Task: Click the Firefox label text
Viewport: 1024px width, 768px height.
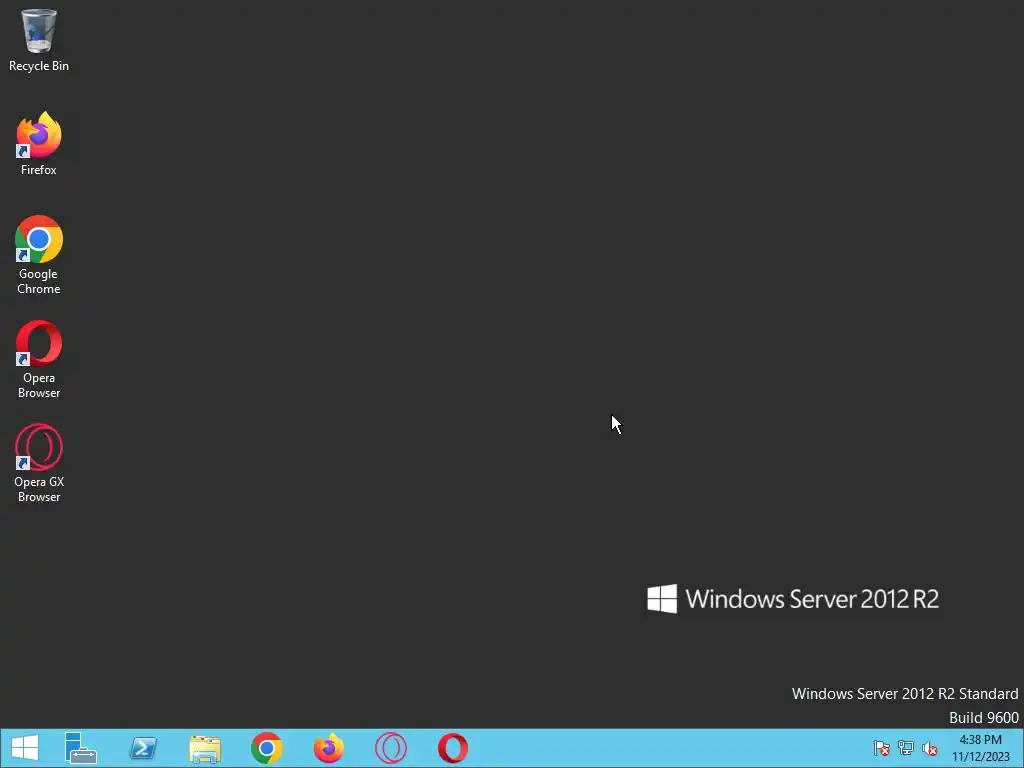Action: tap(39, 170)
